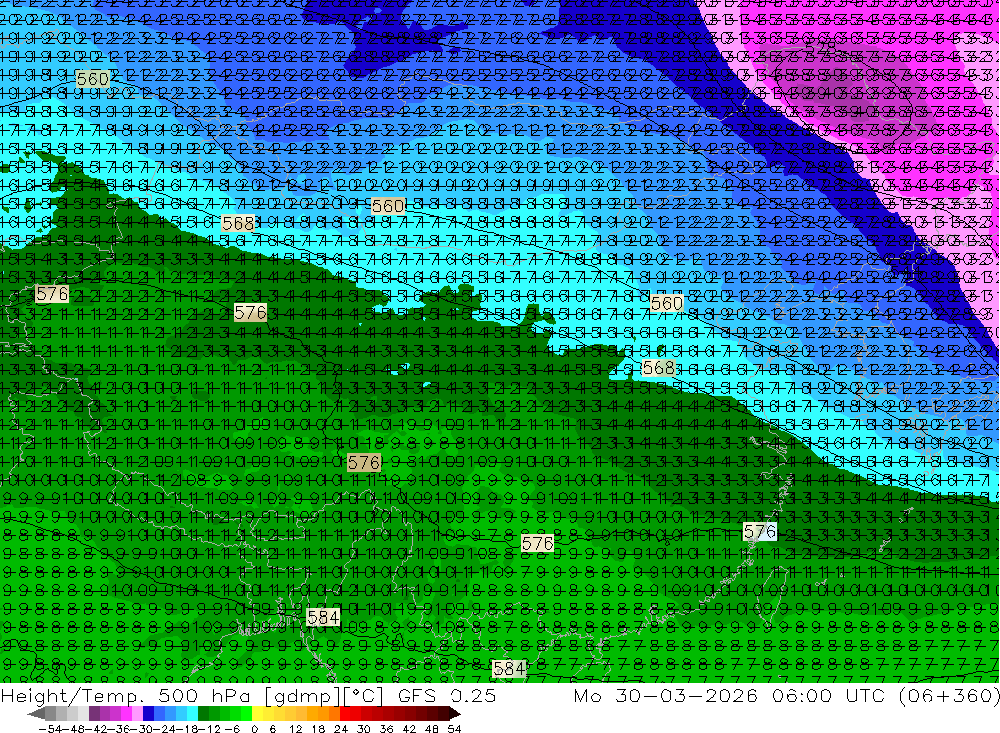This screenshot has height=733, width=1000.
Task: Click legend value 0
Action: coord(254,729)
